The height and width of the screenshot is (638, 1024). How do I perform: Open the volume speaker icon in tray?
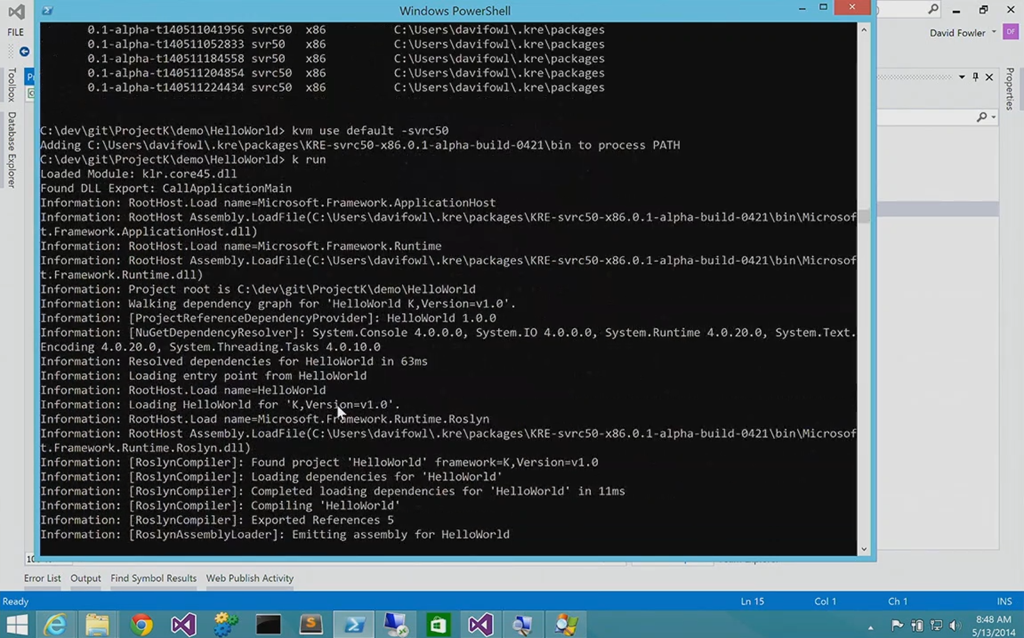click(955, 626)
